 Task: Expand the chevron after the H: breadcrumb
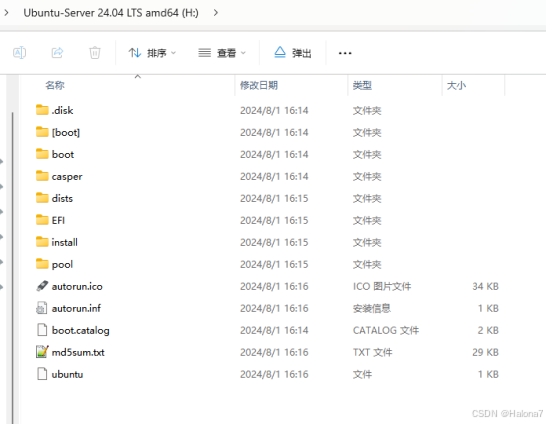point(216,13)
